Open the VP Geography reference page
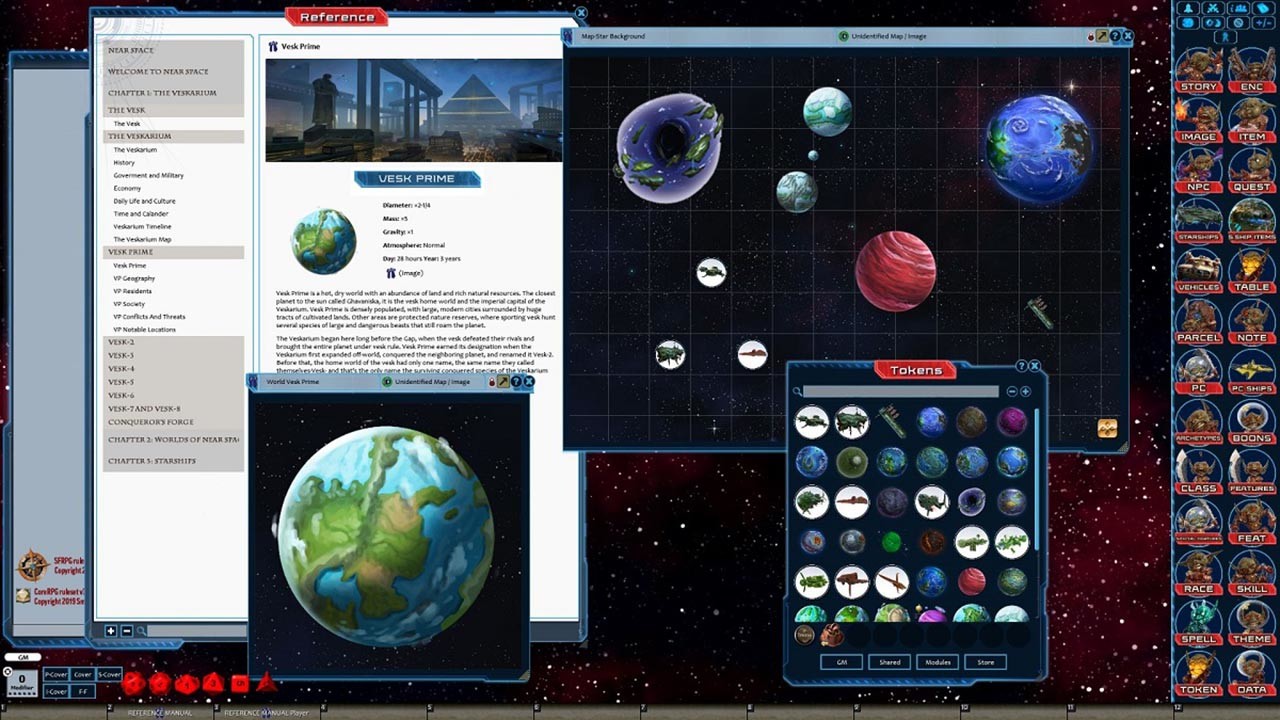The height and width of the screenshot is (720, 1280). click(135, 278)
